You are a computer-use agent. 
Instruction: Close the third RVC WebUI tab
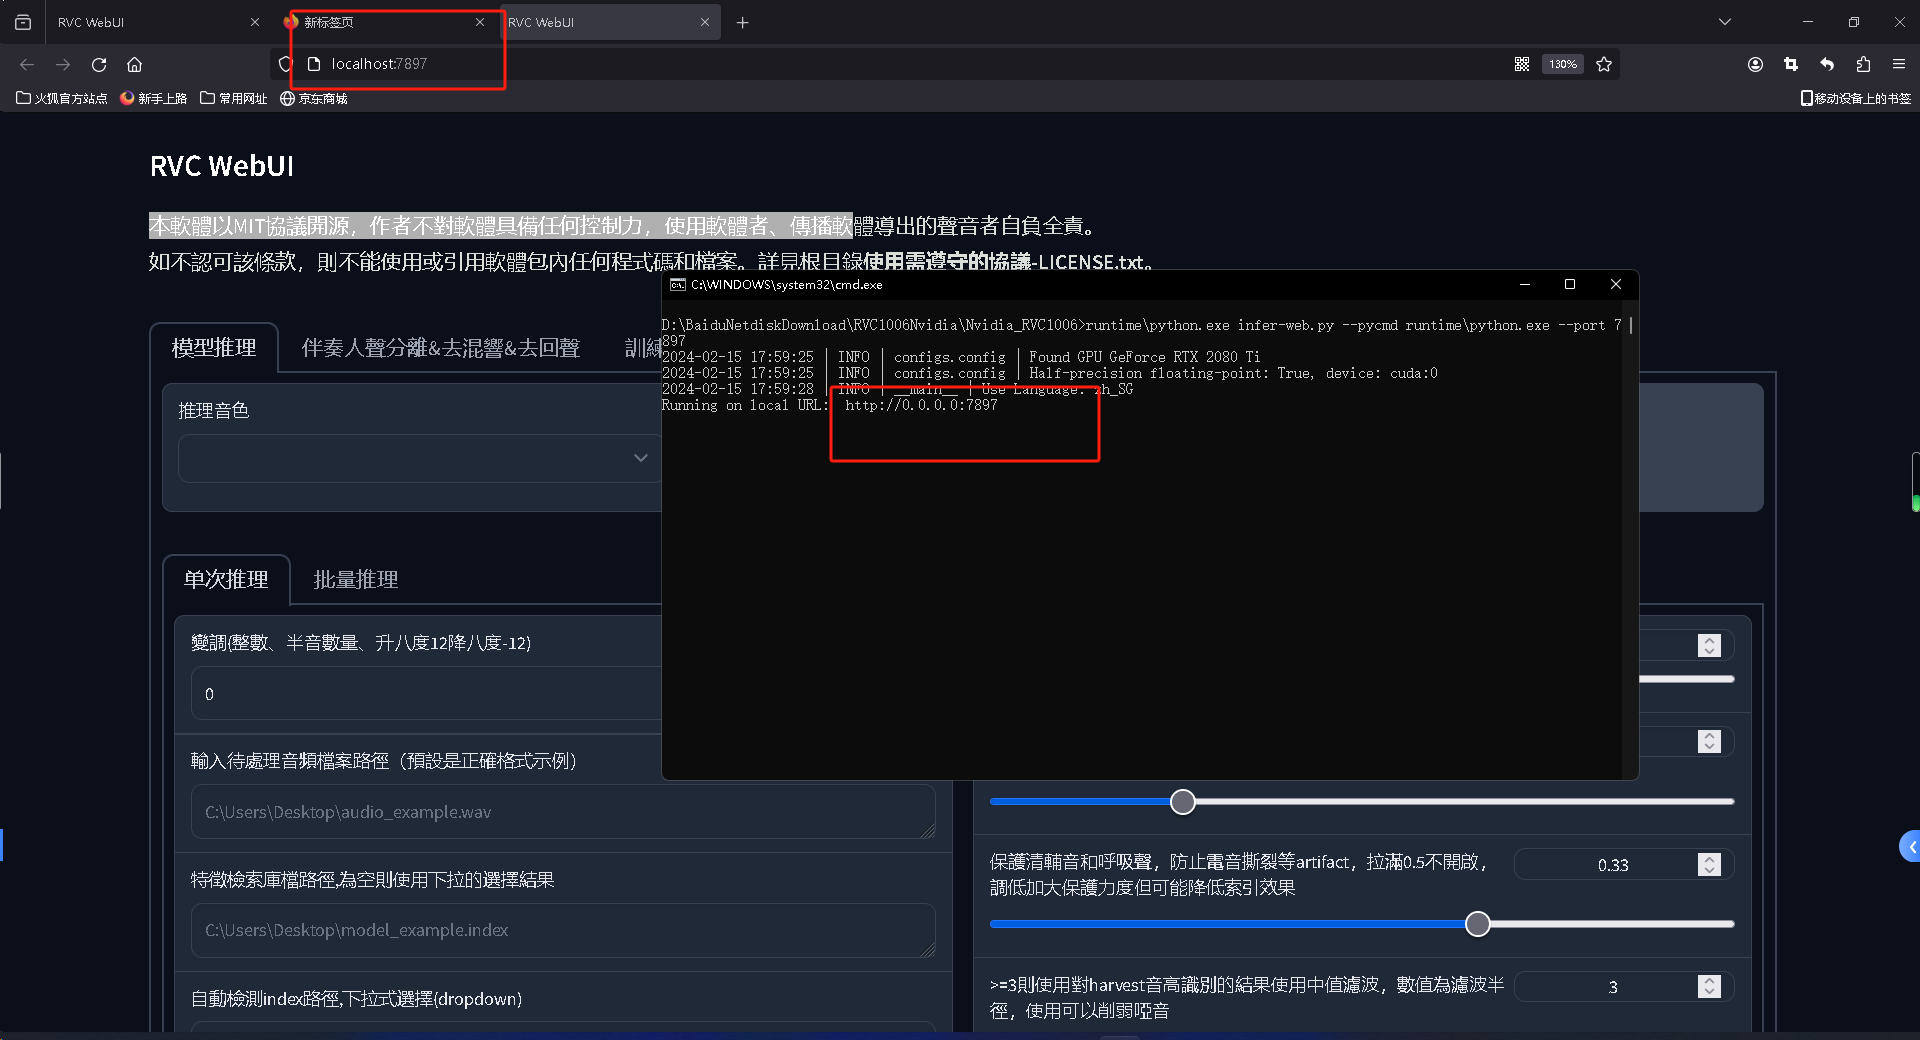pos(705,22)
